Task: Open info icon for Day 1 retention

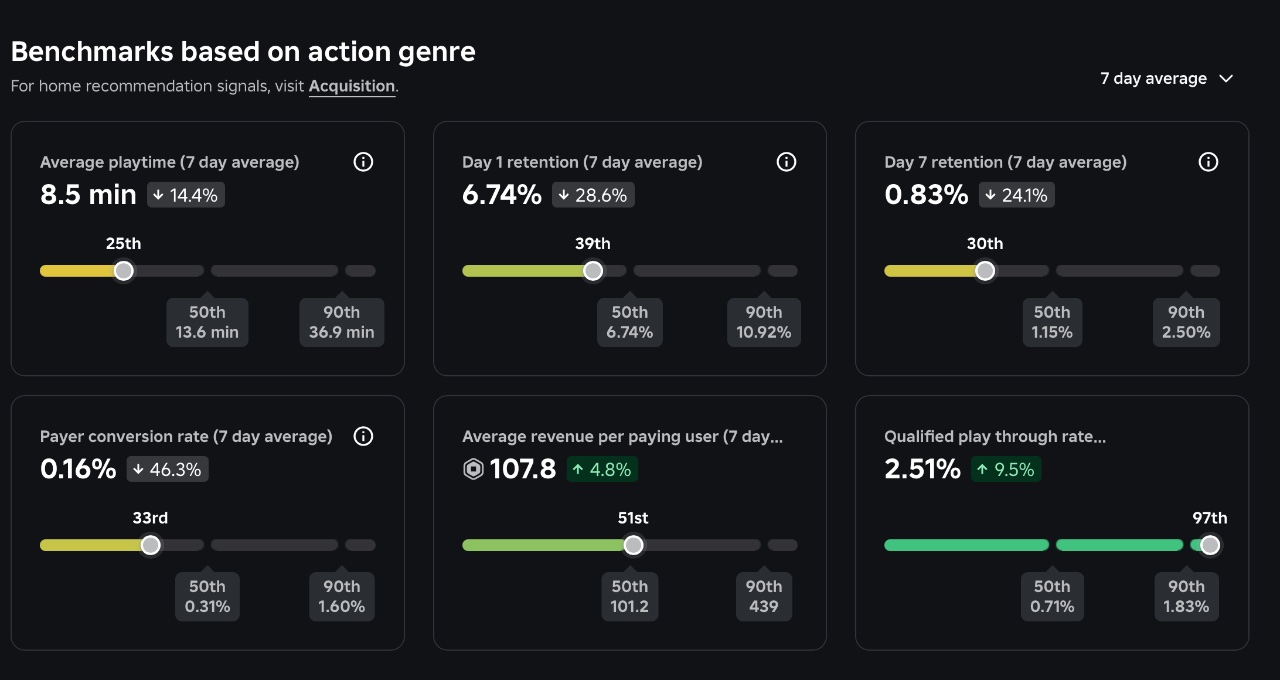Action: 787,162
